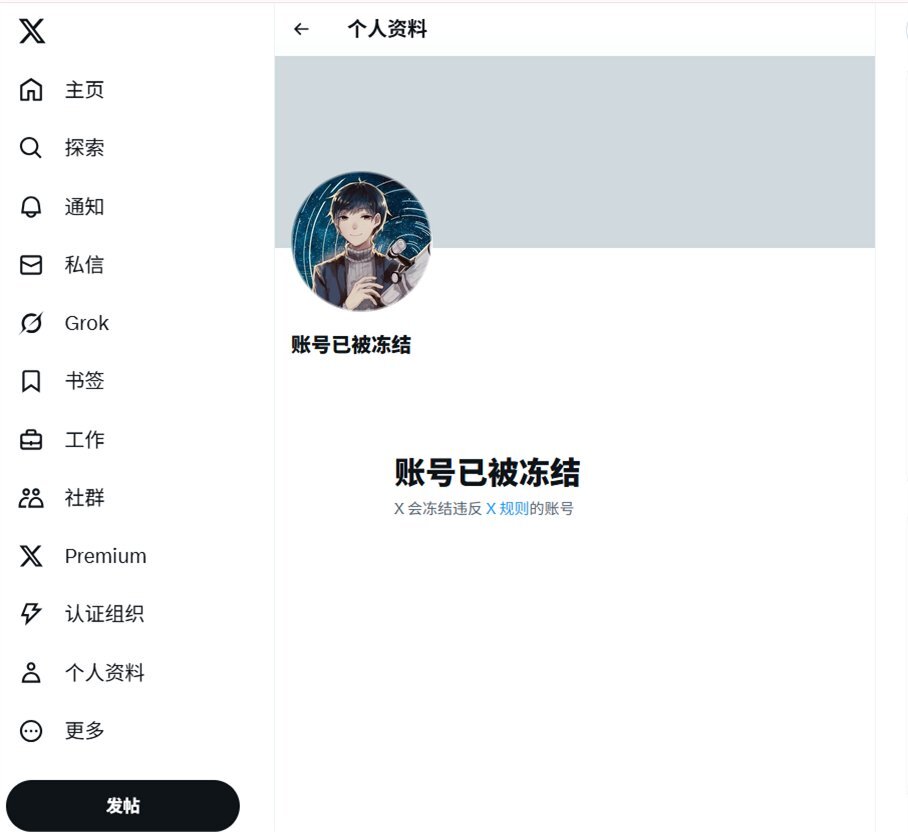Click the bookmark icon (书签)
Viewport: 908px width, 832px height.
[x=31, y=381]
